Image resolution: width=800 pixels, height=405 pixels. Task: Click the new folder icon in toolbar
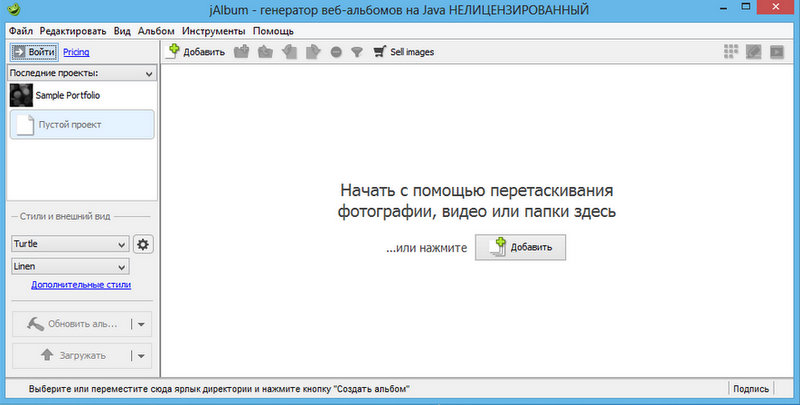pos(241,52)
